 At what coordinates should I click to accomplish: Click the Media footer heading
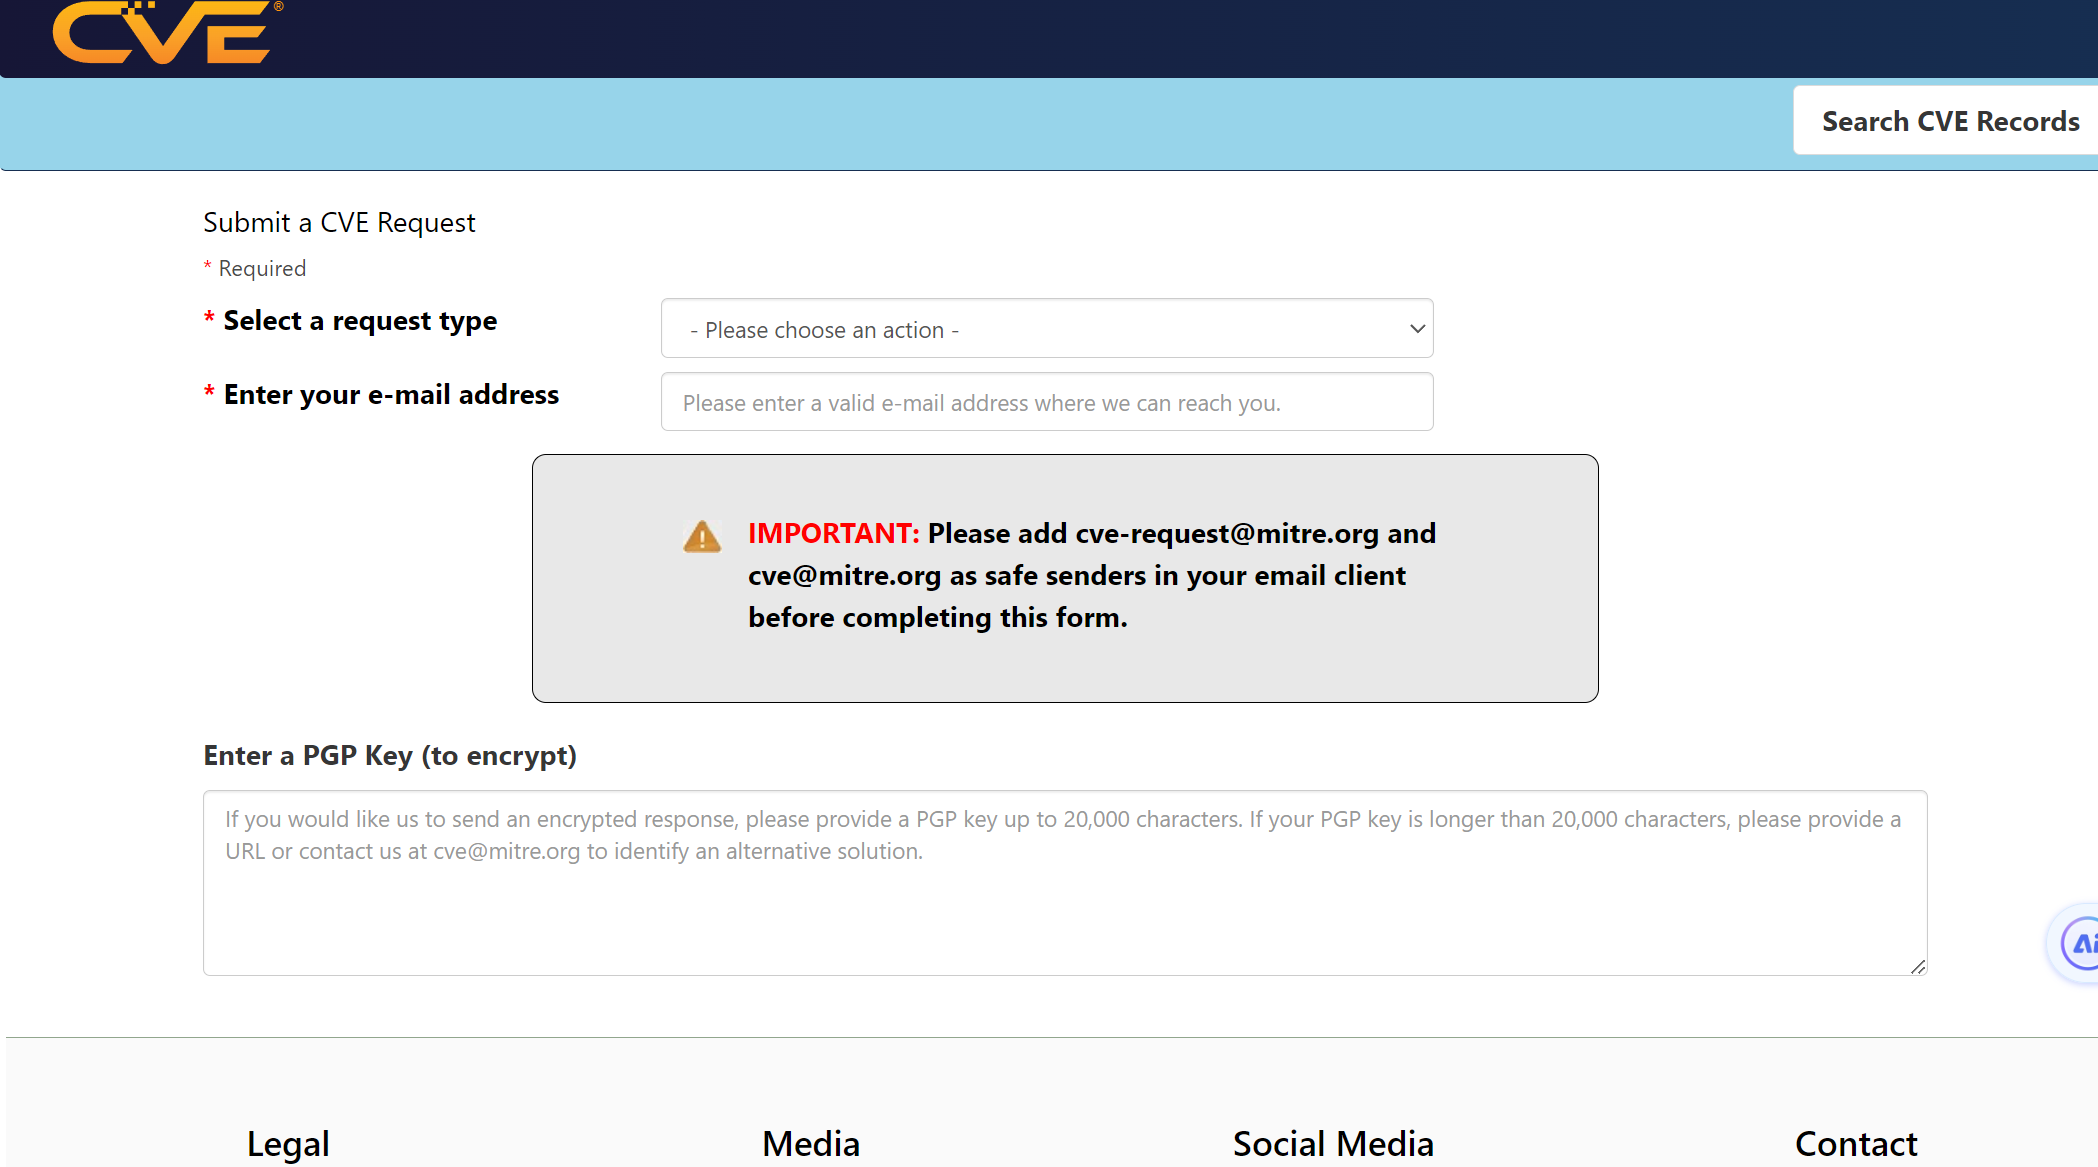pyautogui.click(x=810, y=1143)
